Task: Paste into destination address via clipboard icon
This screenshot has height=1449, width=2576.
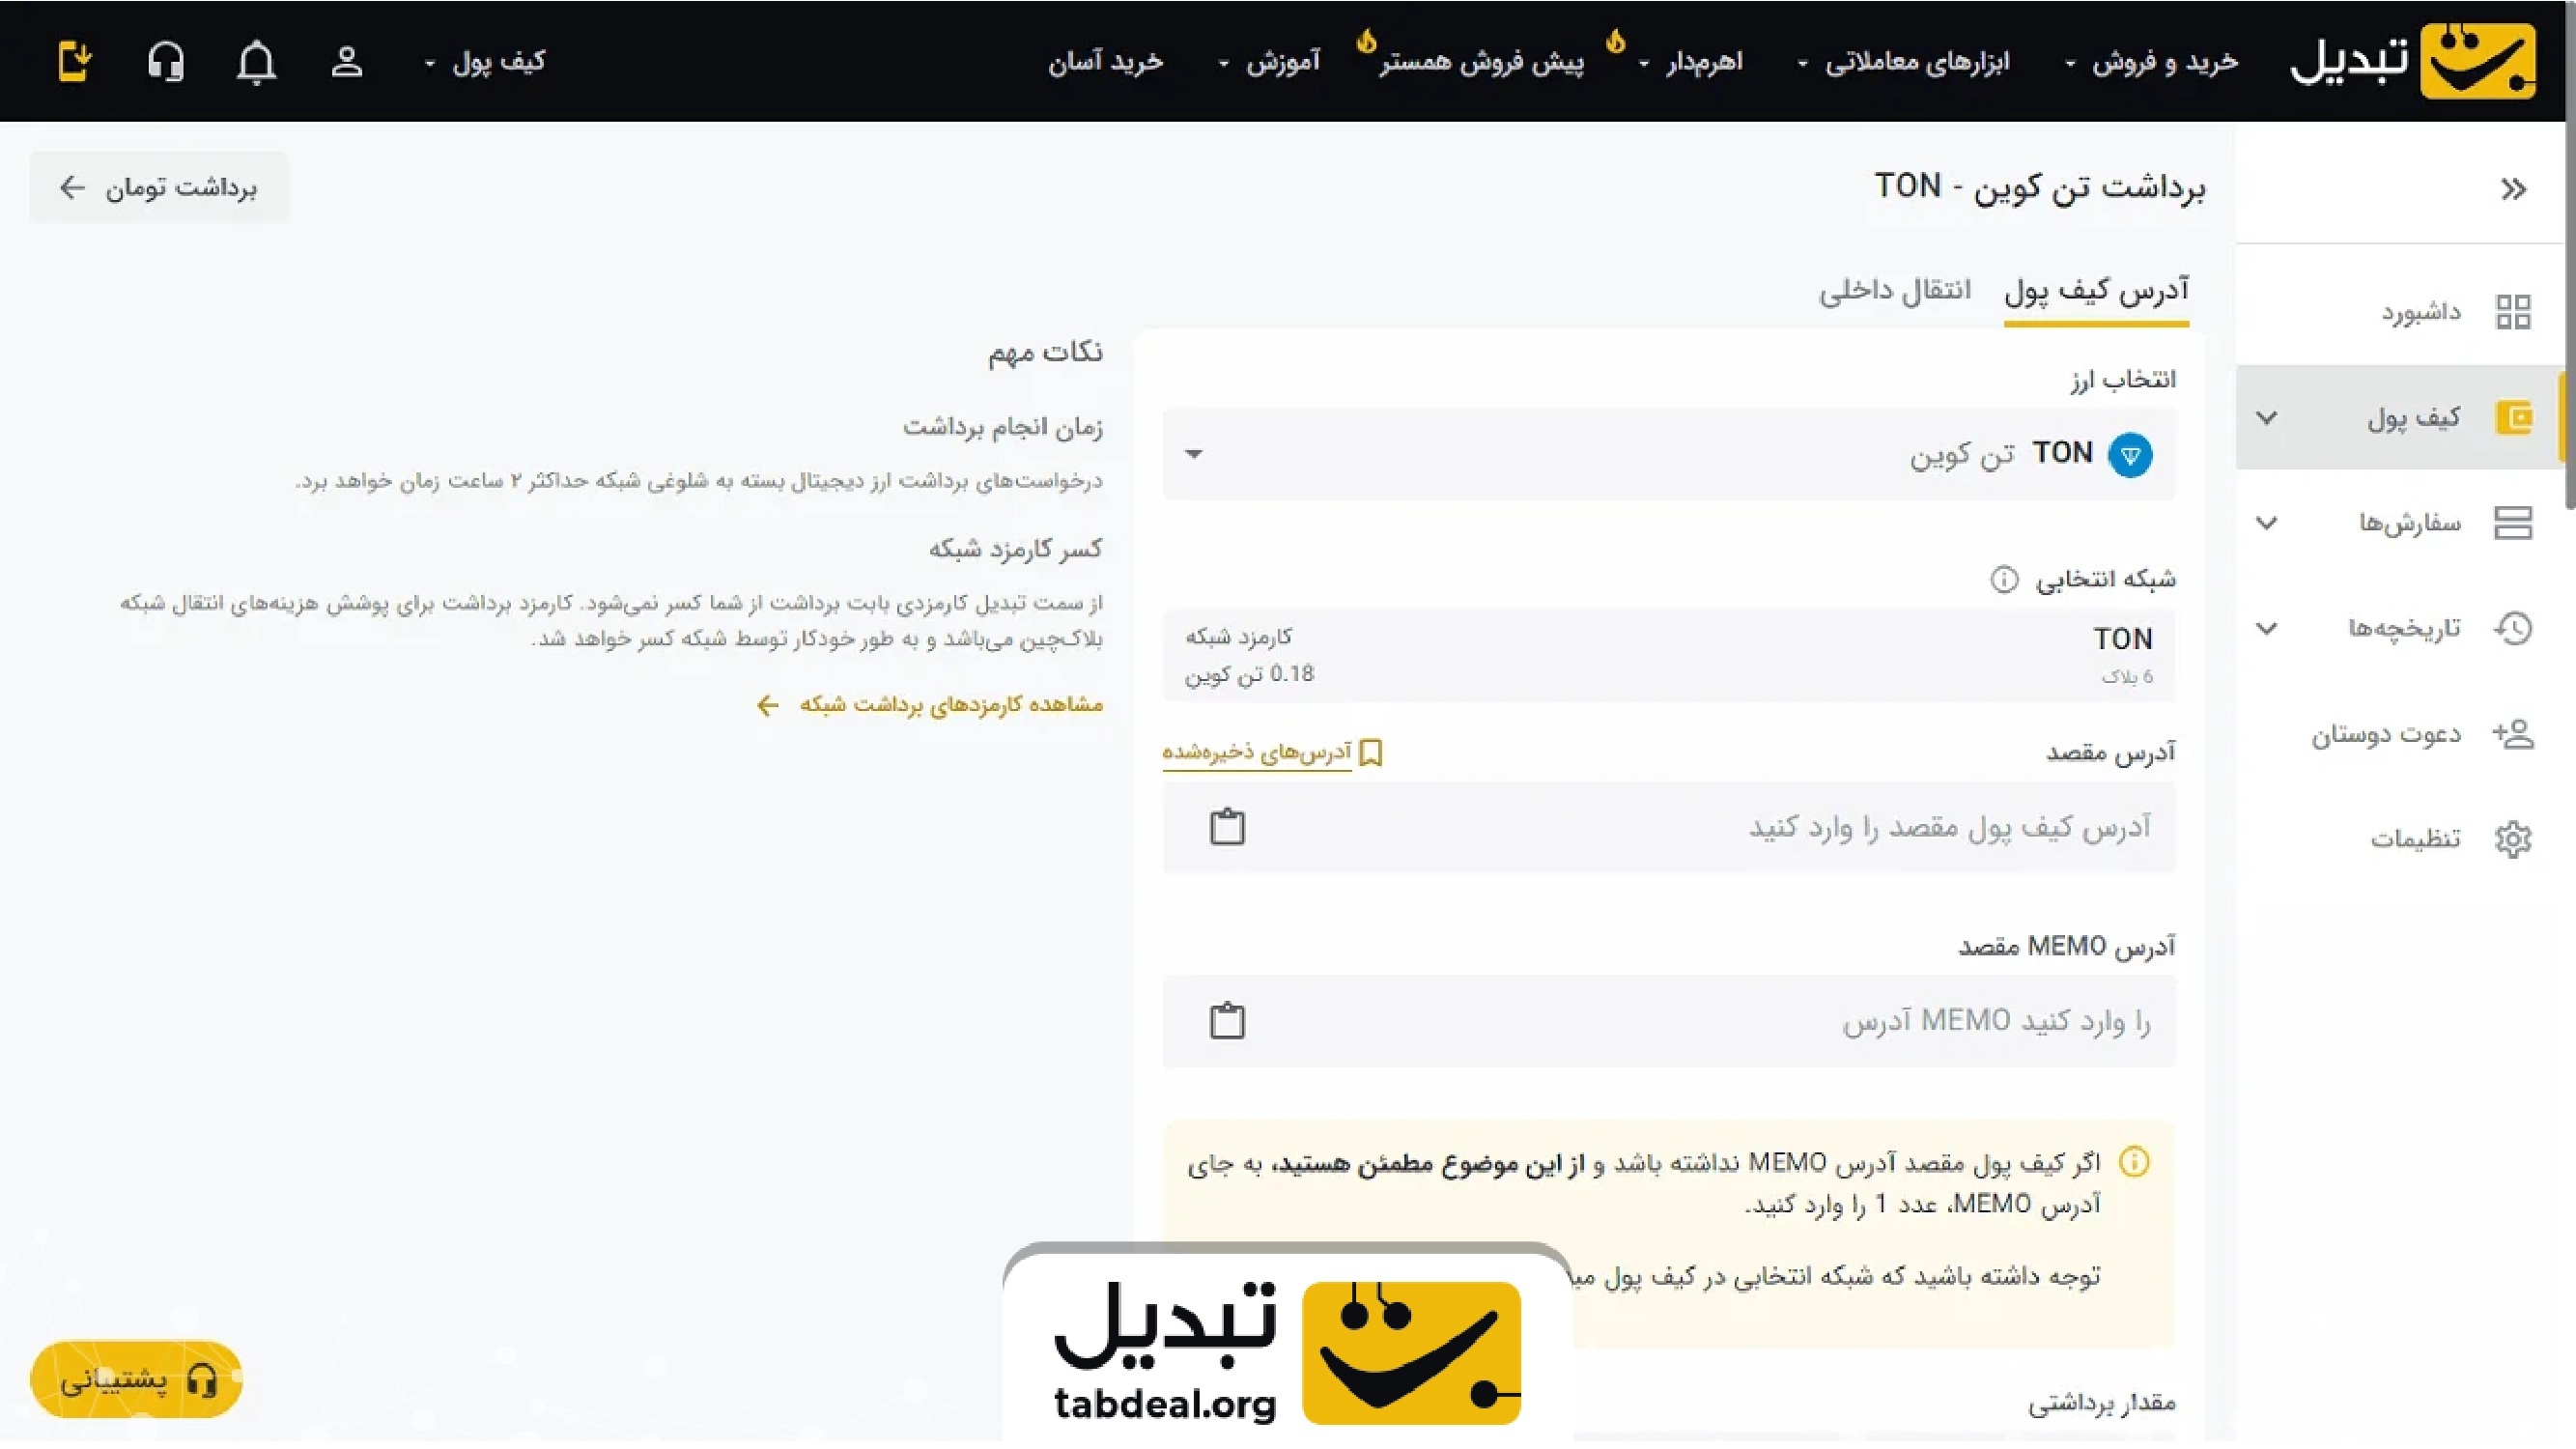Action: [1227, 827]
